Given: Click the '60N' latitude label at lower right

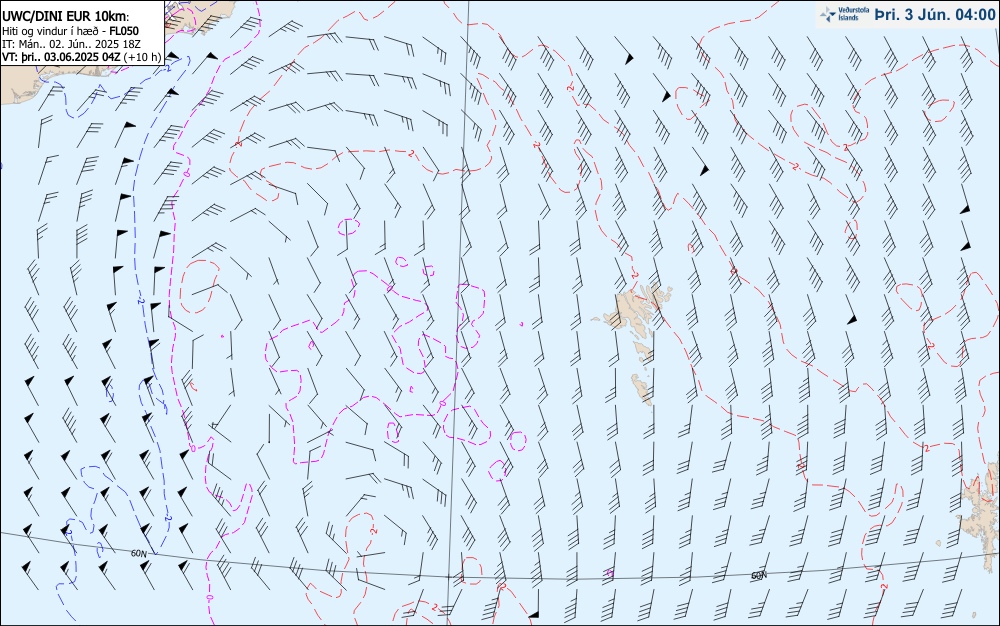Looking at the screenshot, I should (x=758, y=576).
